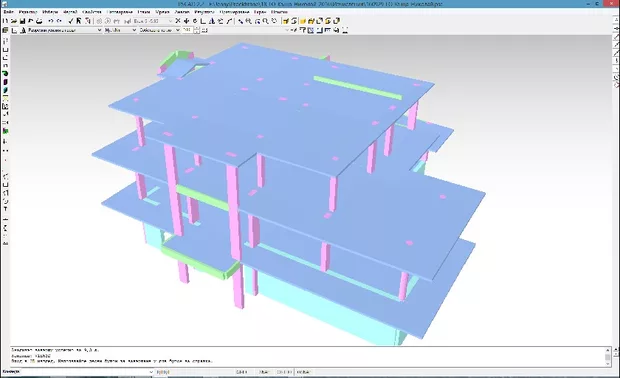Expand the command line dropdown arrow
The image size is (620, 378).
151,372
